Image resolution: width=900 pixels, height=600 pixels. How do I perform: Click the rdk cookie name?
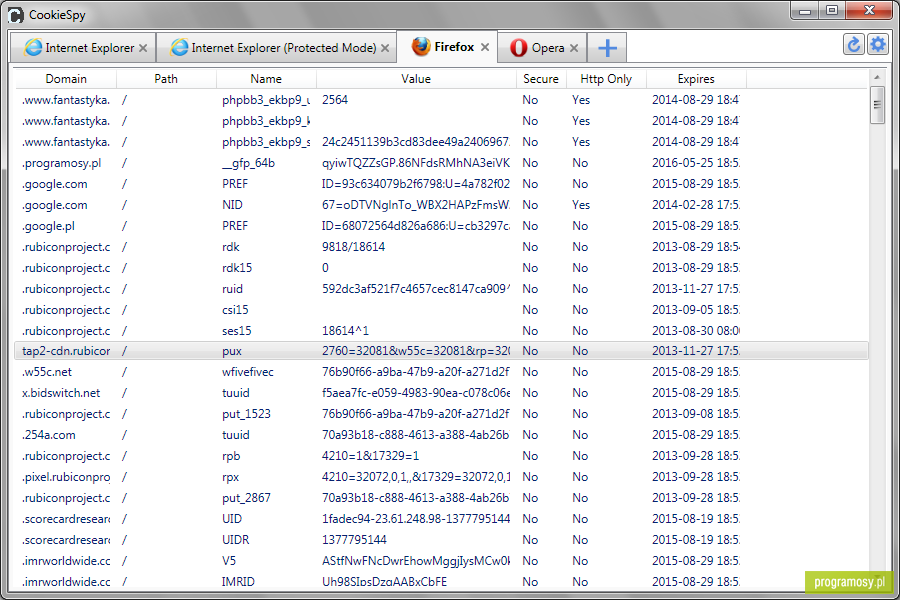pos(231,247)
